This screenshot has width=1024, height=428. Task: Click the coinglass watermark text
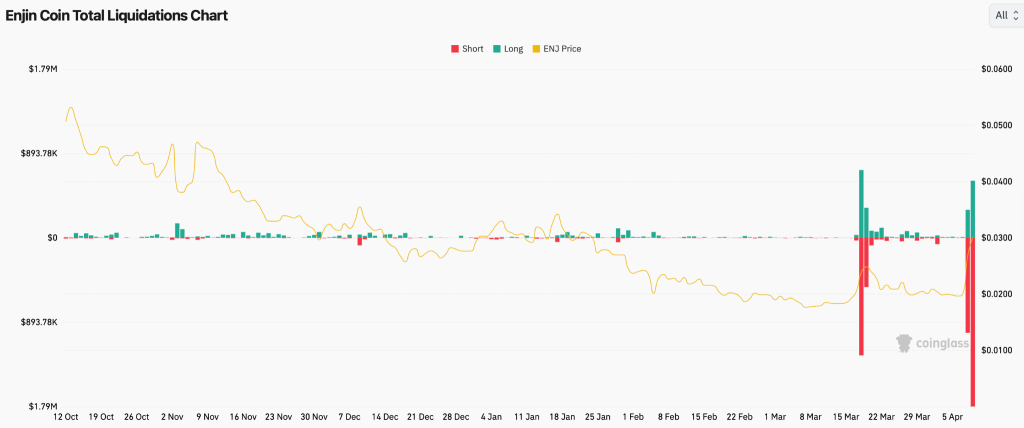(942, 344)
